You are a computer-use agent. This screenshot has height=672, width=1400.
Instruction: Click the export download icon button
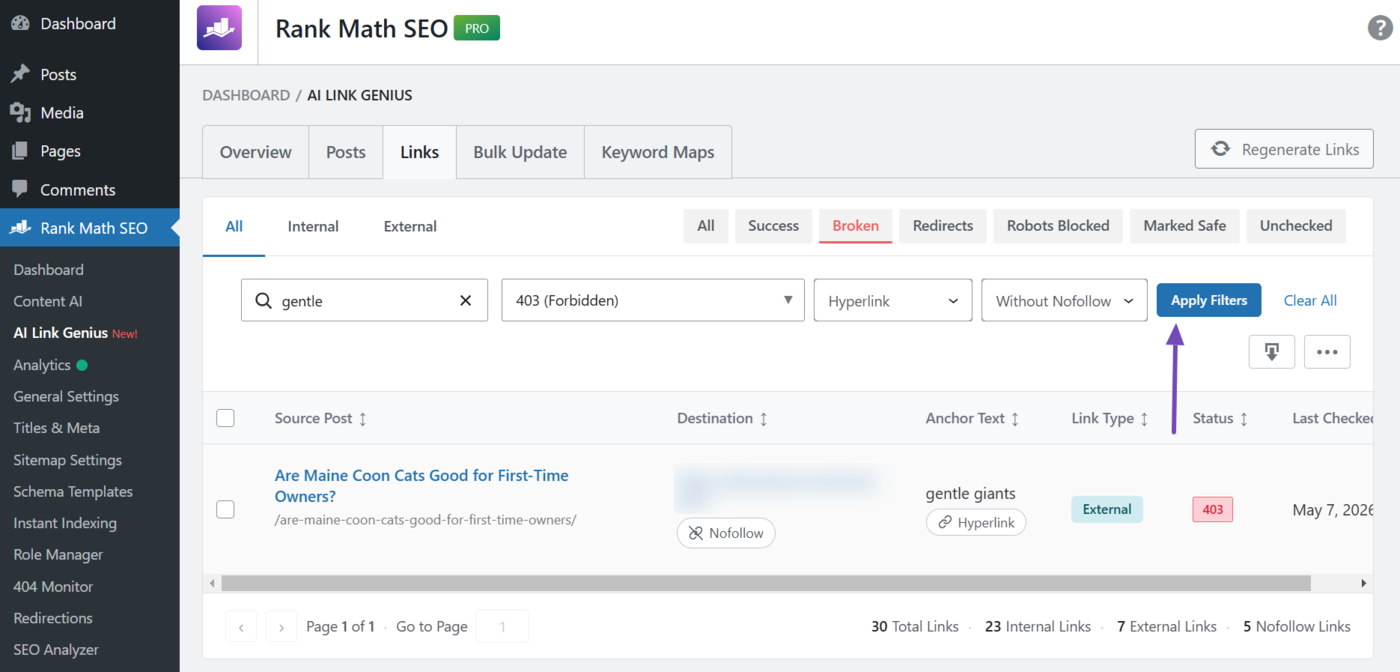(x=1272, y=352)
